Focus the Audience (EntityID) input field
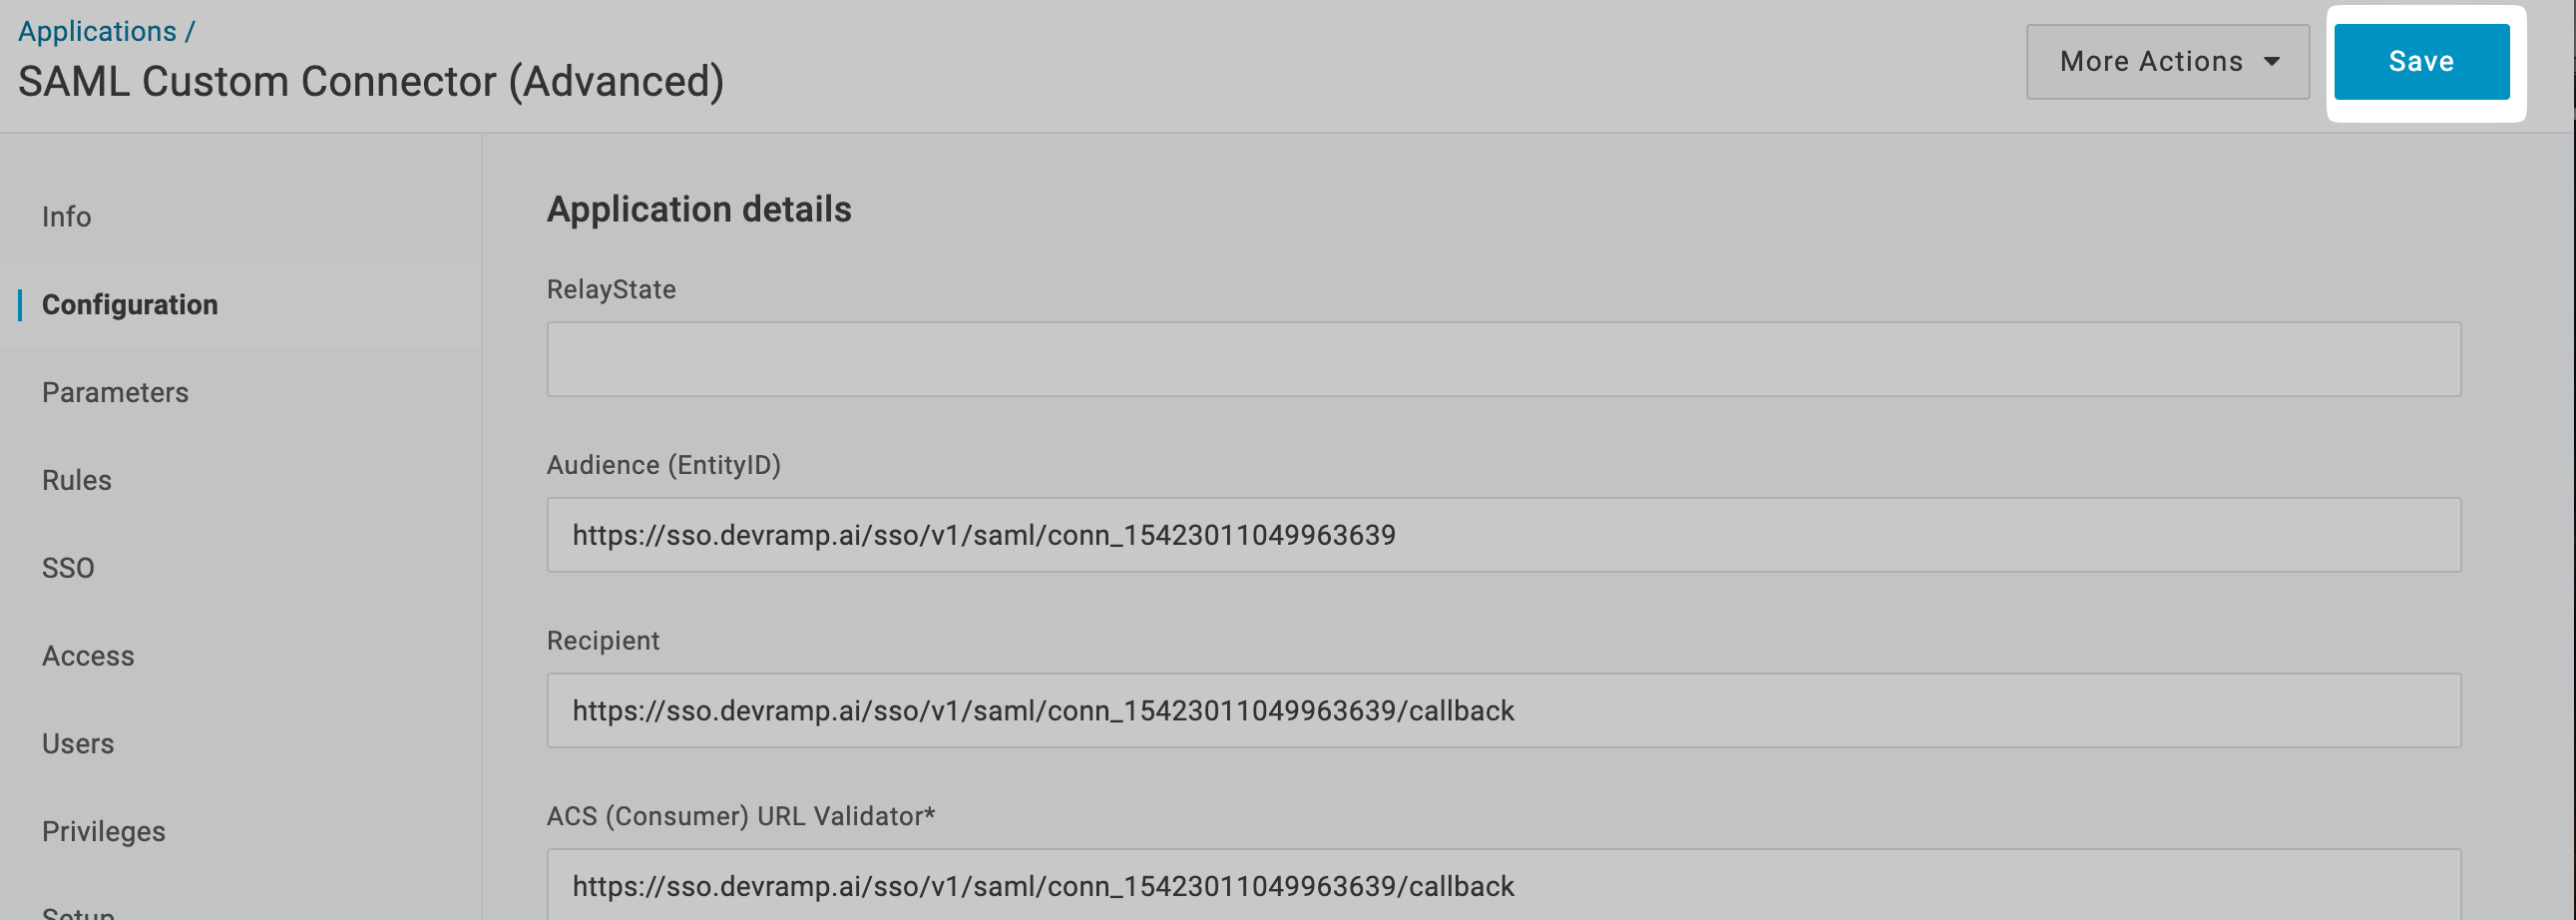This screenshot has width=2576, height=920. [1503, 536]
